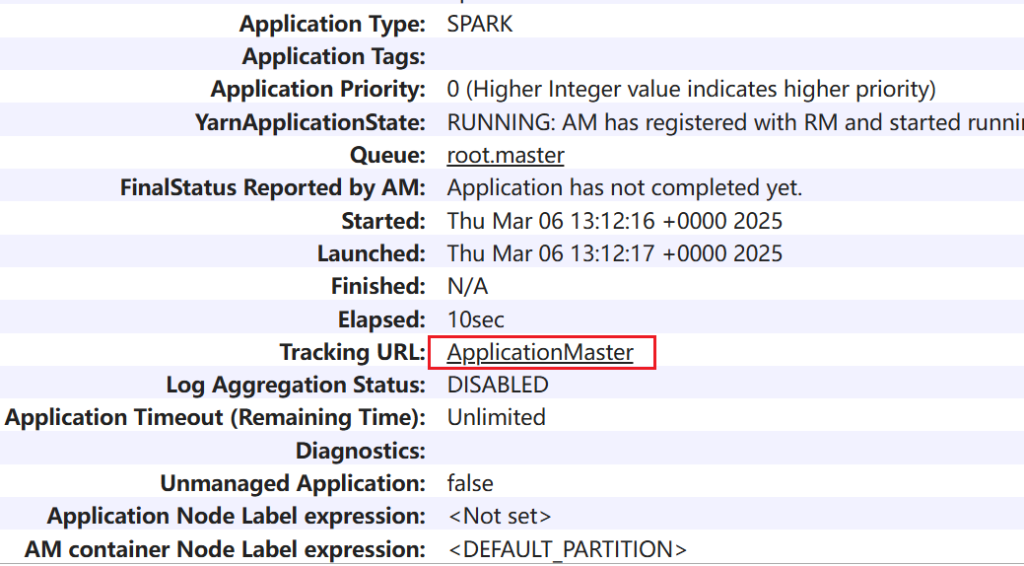Open the ApplicationMaster tracking URL link
This screenshot has height=566, width=1024.
coord(540,353)
